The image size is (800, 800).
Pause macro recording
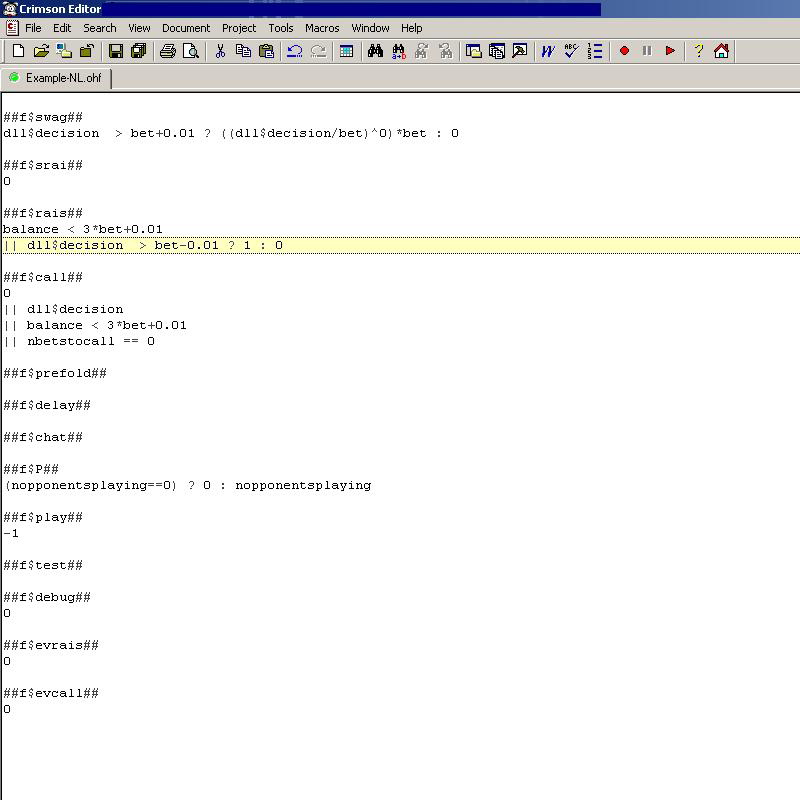click(x=645, y=51)
